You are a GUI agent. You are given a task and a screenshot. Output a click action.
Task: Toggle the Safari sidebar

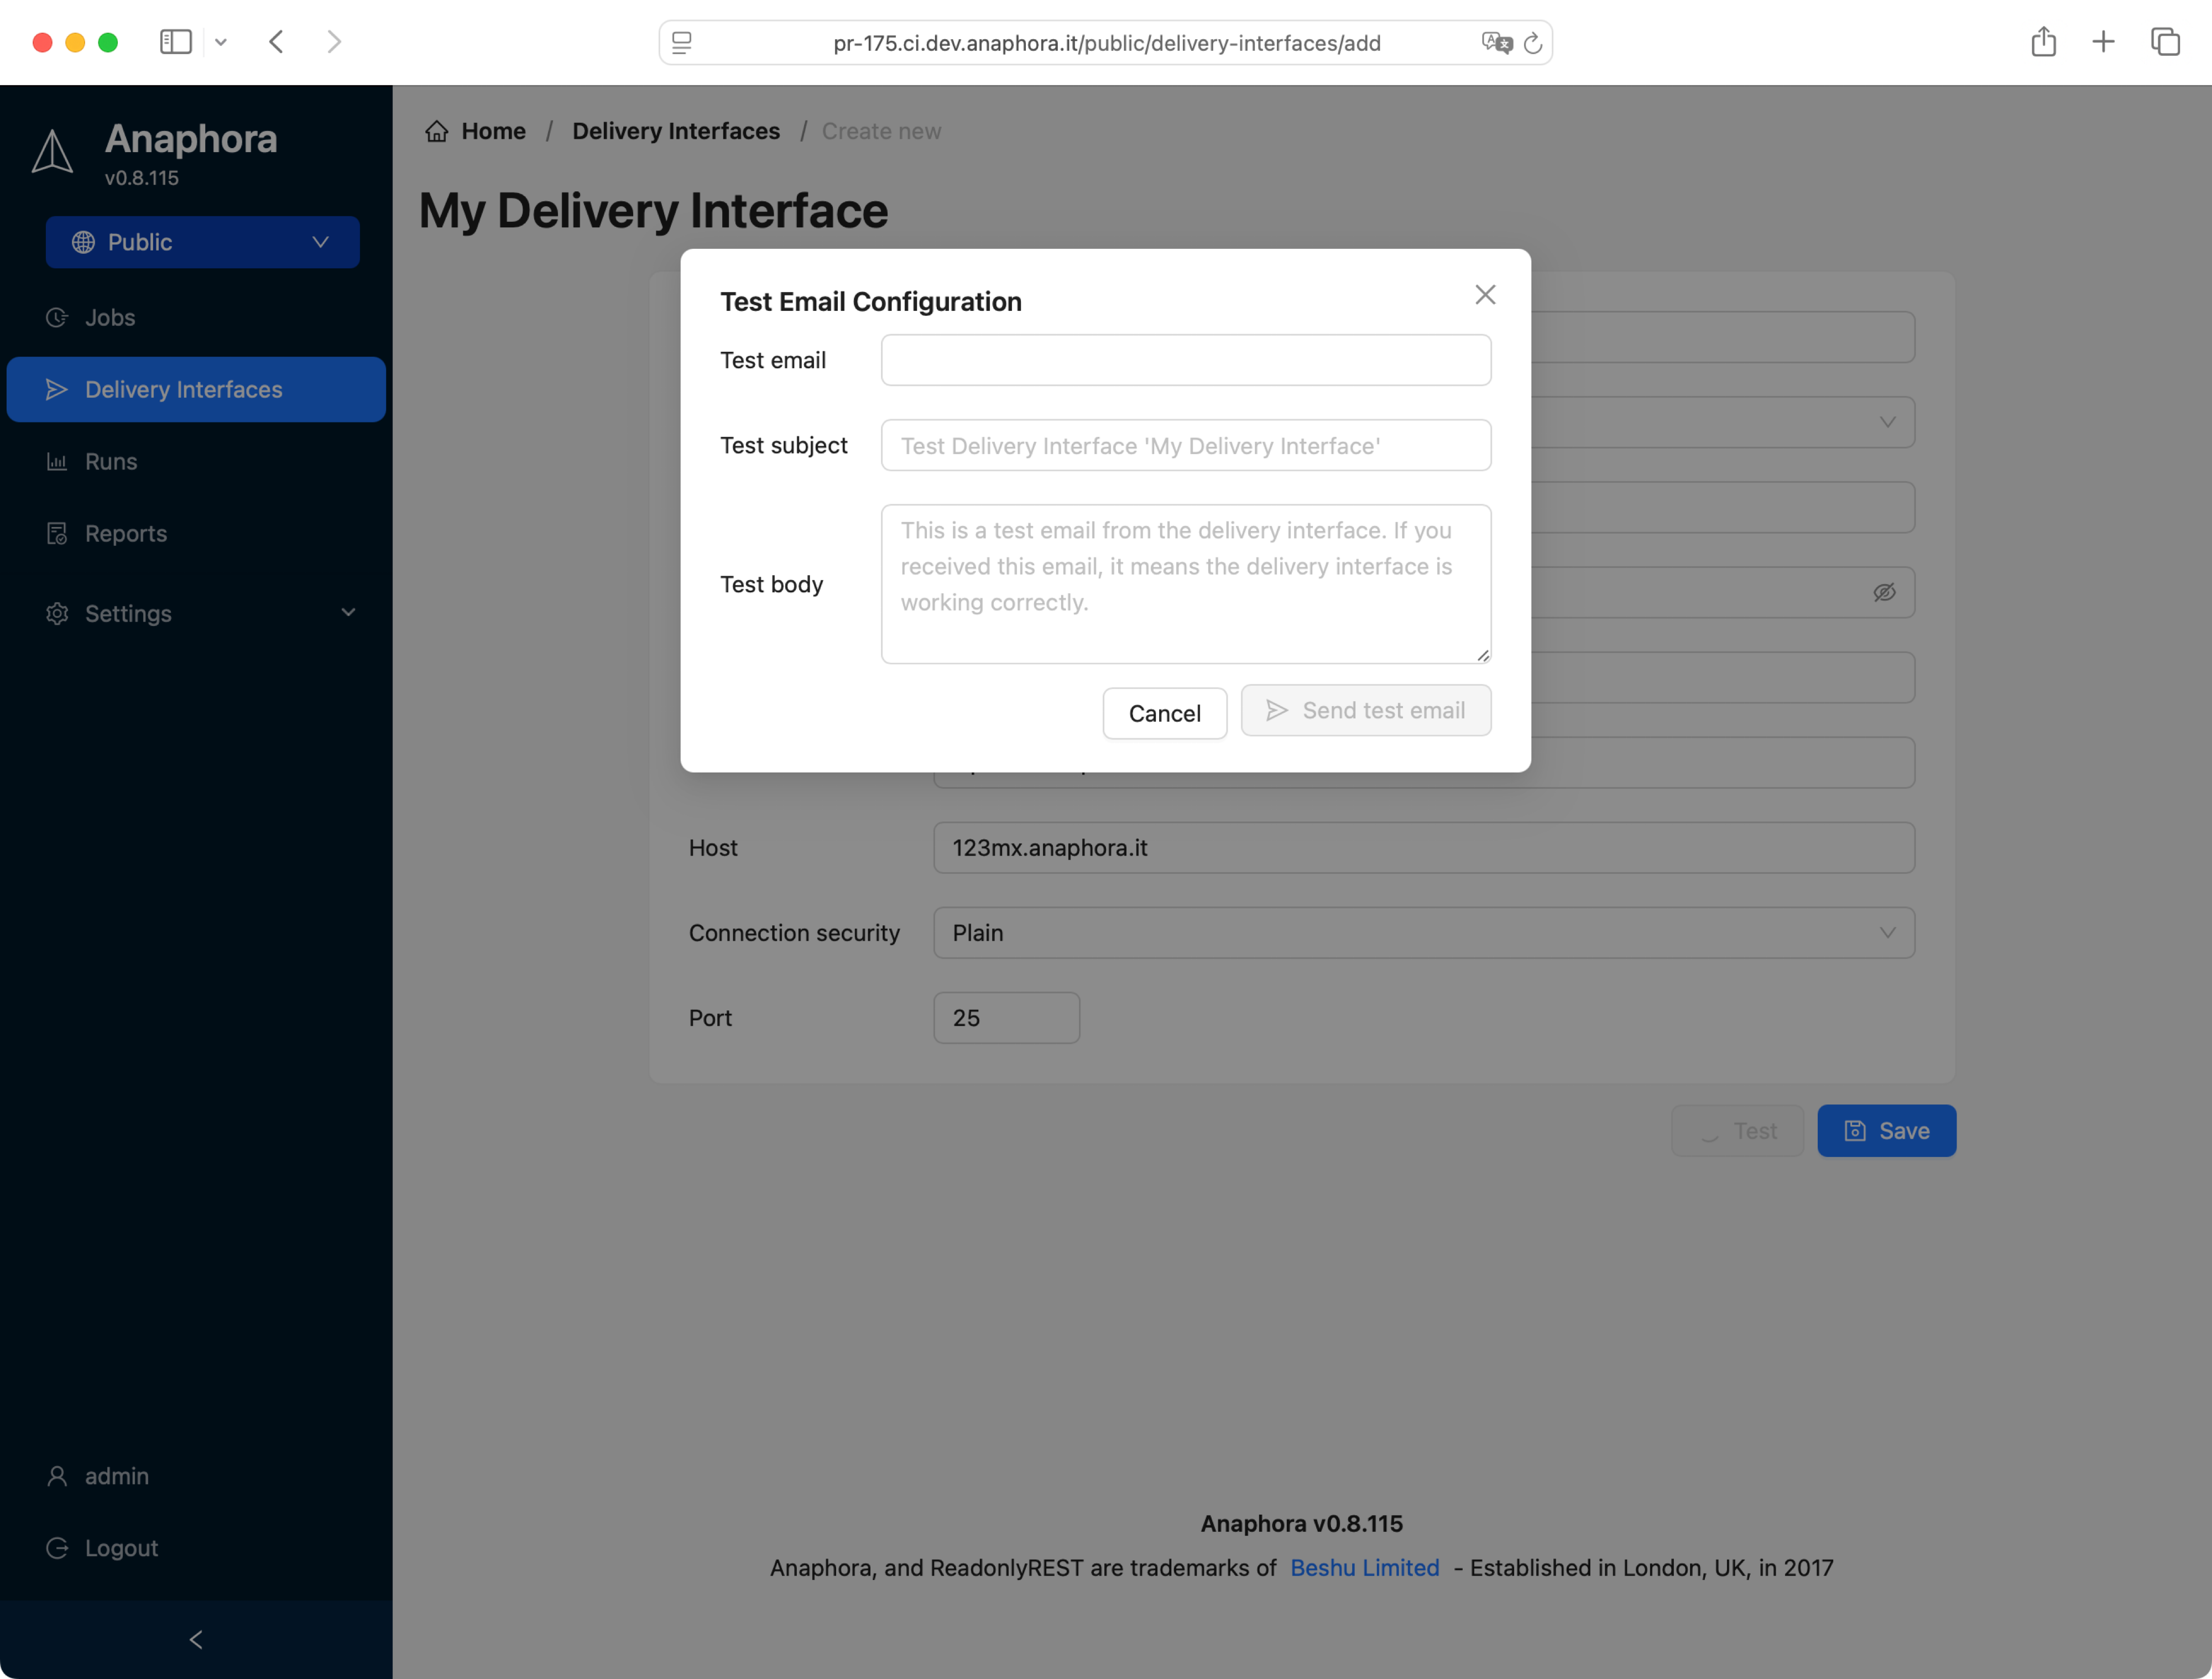click(x=176, y=42)
